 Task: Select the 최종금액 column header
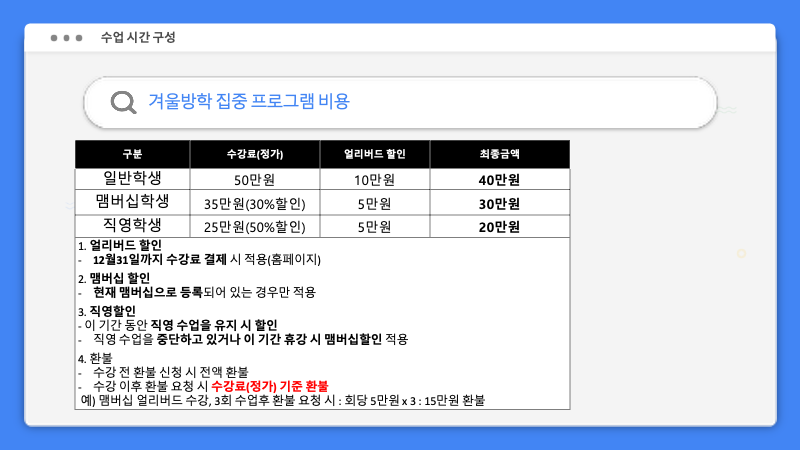500,154
